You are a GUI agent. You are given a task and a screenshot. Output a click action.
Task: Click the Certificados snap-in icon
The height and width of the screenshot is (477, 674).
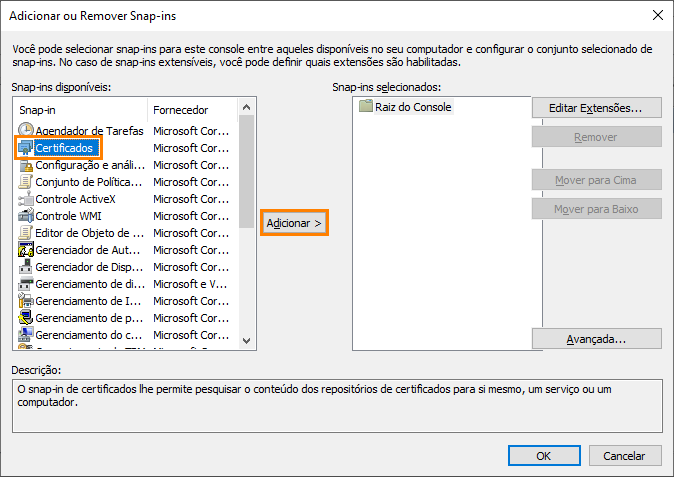click(26, 148)
